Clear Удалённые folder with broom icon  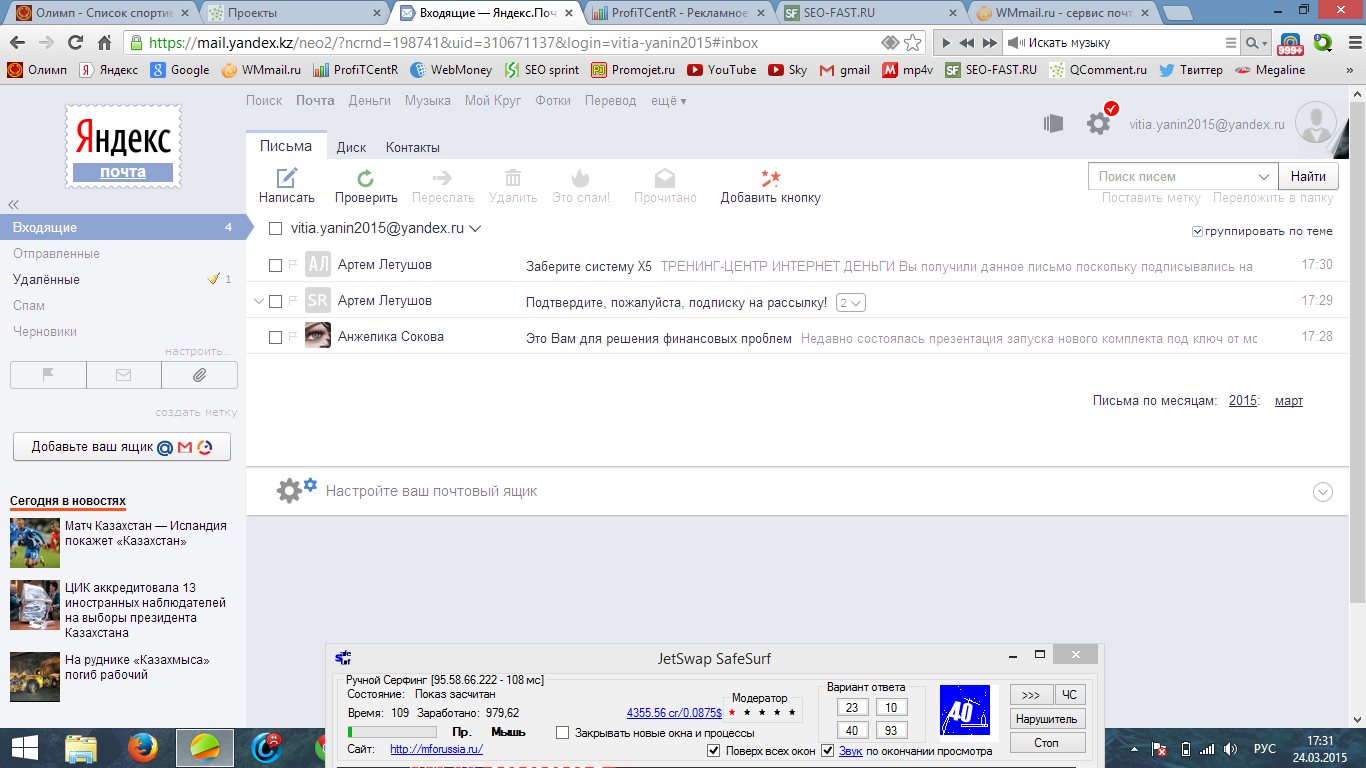click(213, 279)
